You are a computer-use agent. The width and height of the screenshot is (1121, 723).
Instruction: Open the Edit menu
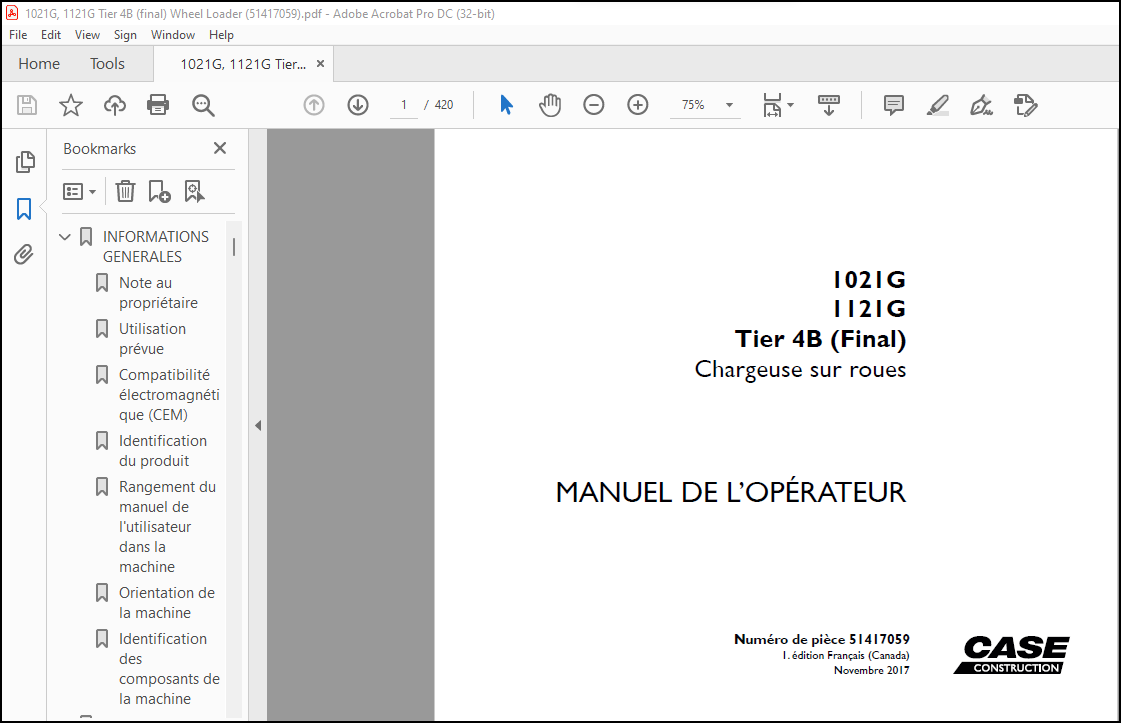click(x=51, y=34)
